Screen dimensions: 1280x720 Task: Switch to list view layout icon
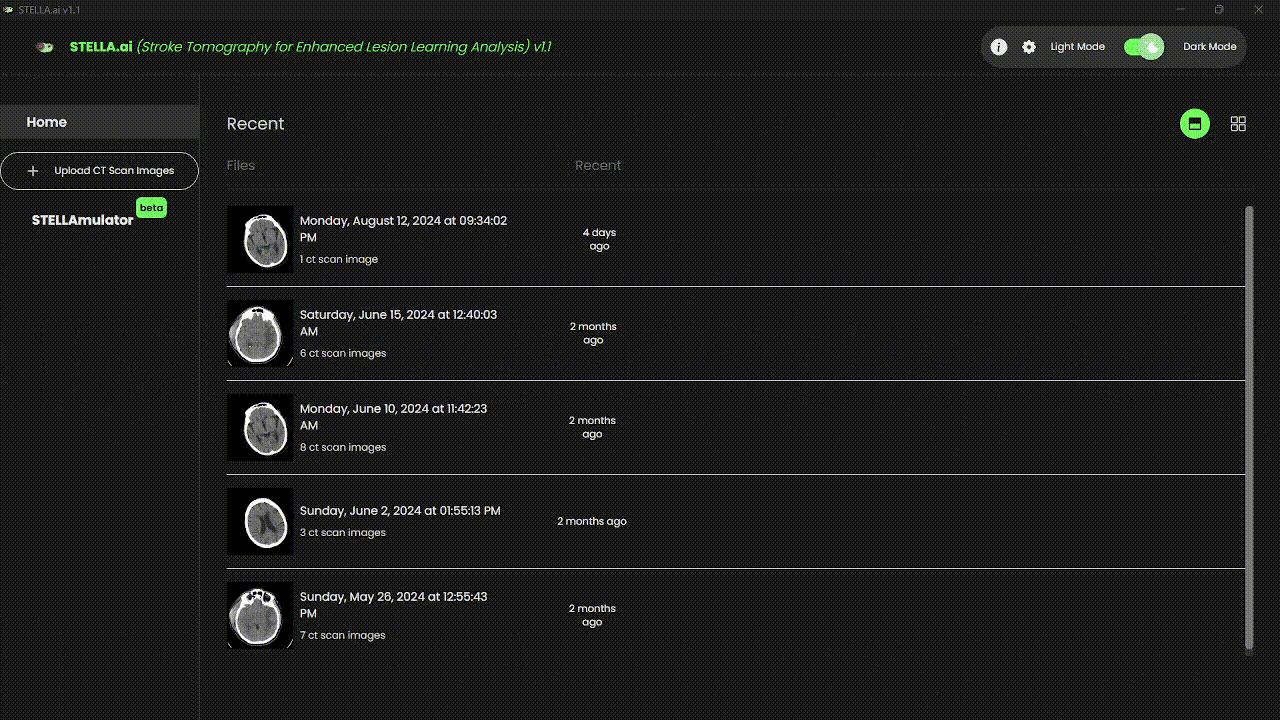click(x=1194, y=124)
